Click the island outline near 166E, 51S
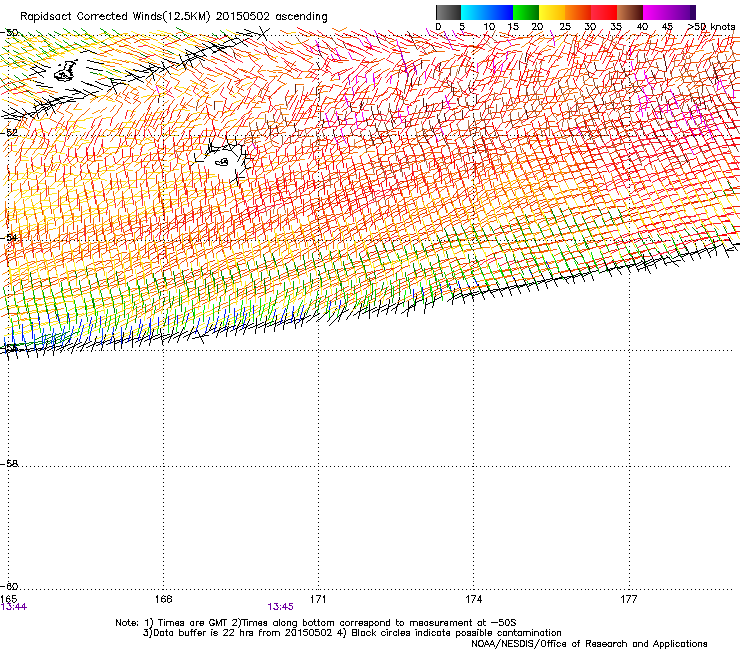Screen dimensions: 740x650 click(65, 71)
